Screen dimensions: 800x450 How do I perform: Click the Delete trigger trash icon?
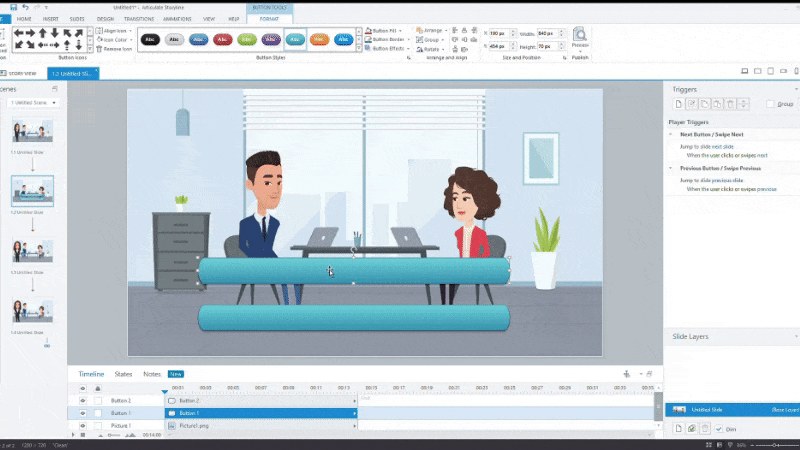pyautogui.click(x=731, y=104)
